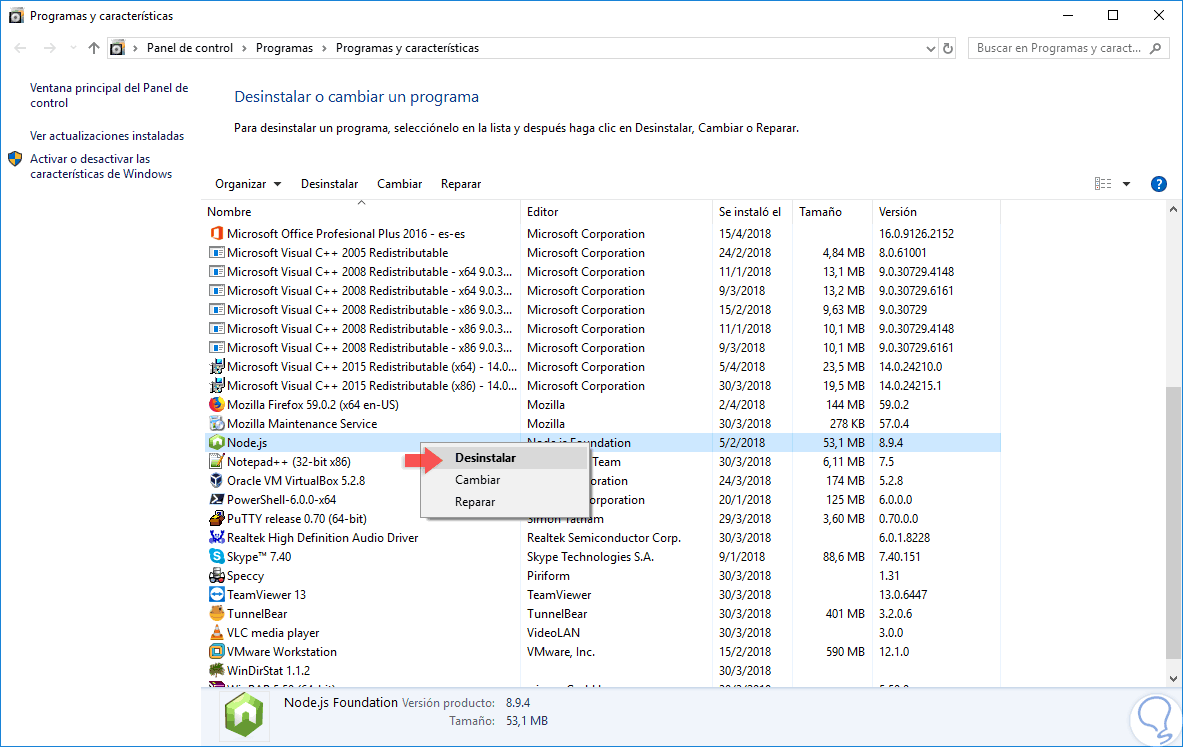Image resolution: width=1183 pixels, height=747 pixels.
Task: Click the up-one-level arrow
Action: point(94,48)
